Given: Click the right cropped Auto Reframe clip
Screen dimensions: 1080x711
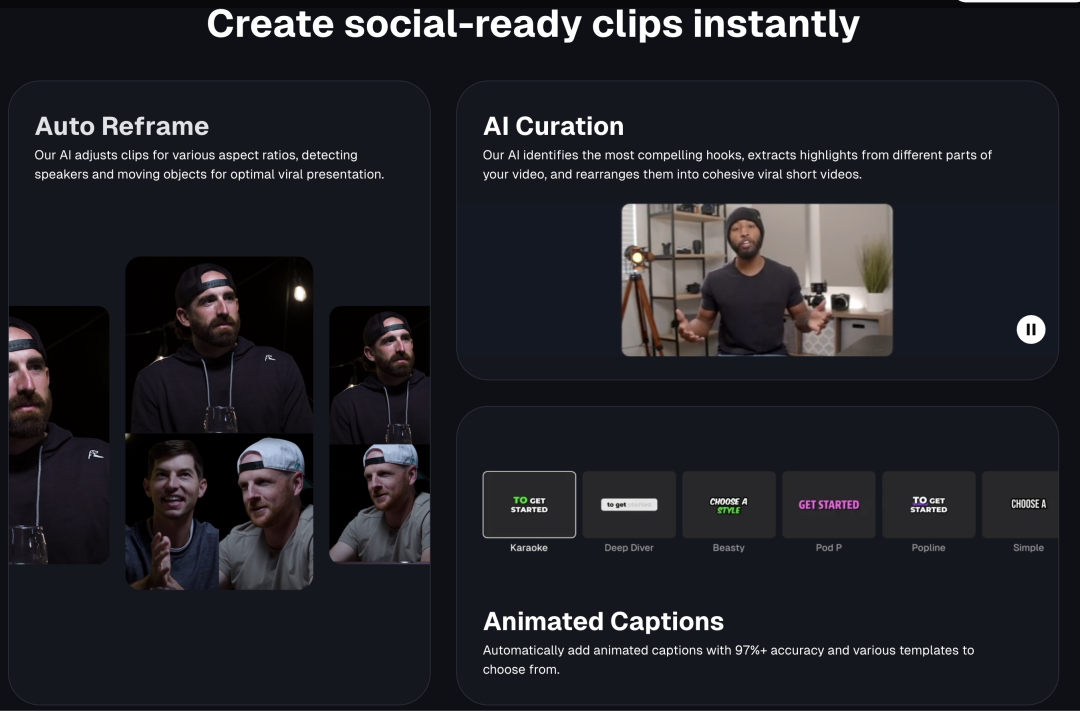Looking at the screenshot, I should click(x=380, y=435).
